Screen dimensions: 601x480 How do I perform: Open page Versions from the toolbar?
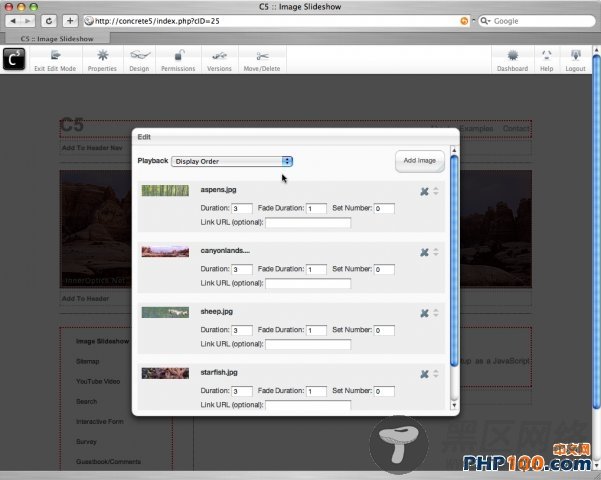(x=219, y=59)
